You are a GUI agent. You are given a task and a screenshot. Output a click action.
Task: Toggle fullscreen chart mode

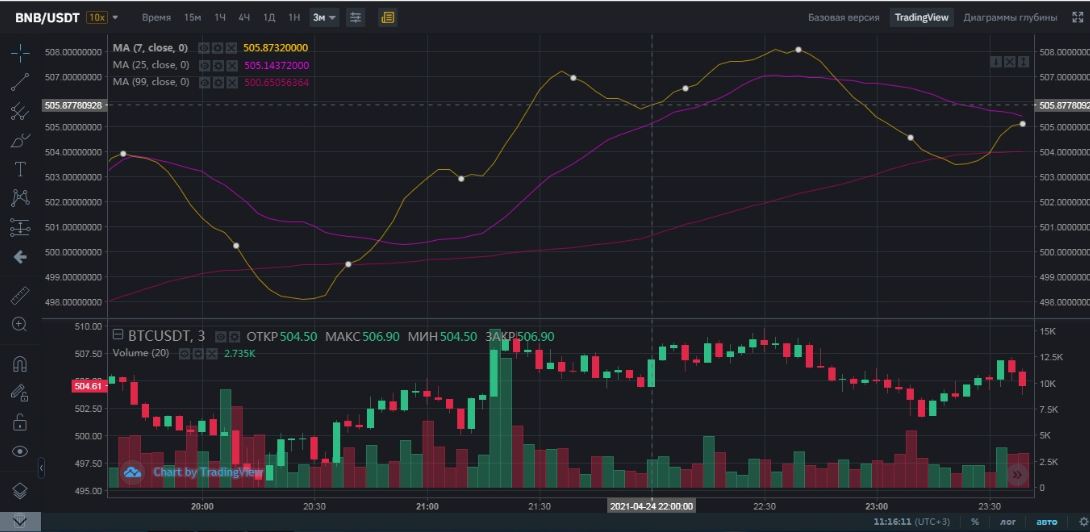pos(1077,17)
